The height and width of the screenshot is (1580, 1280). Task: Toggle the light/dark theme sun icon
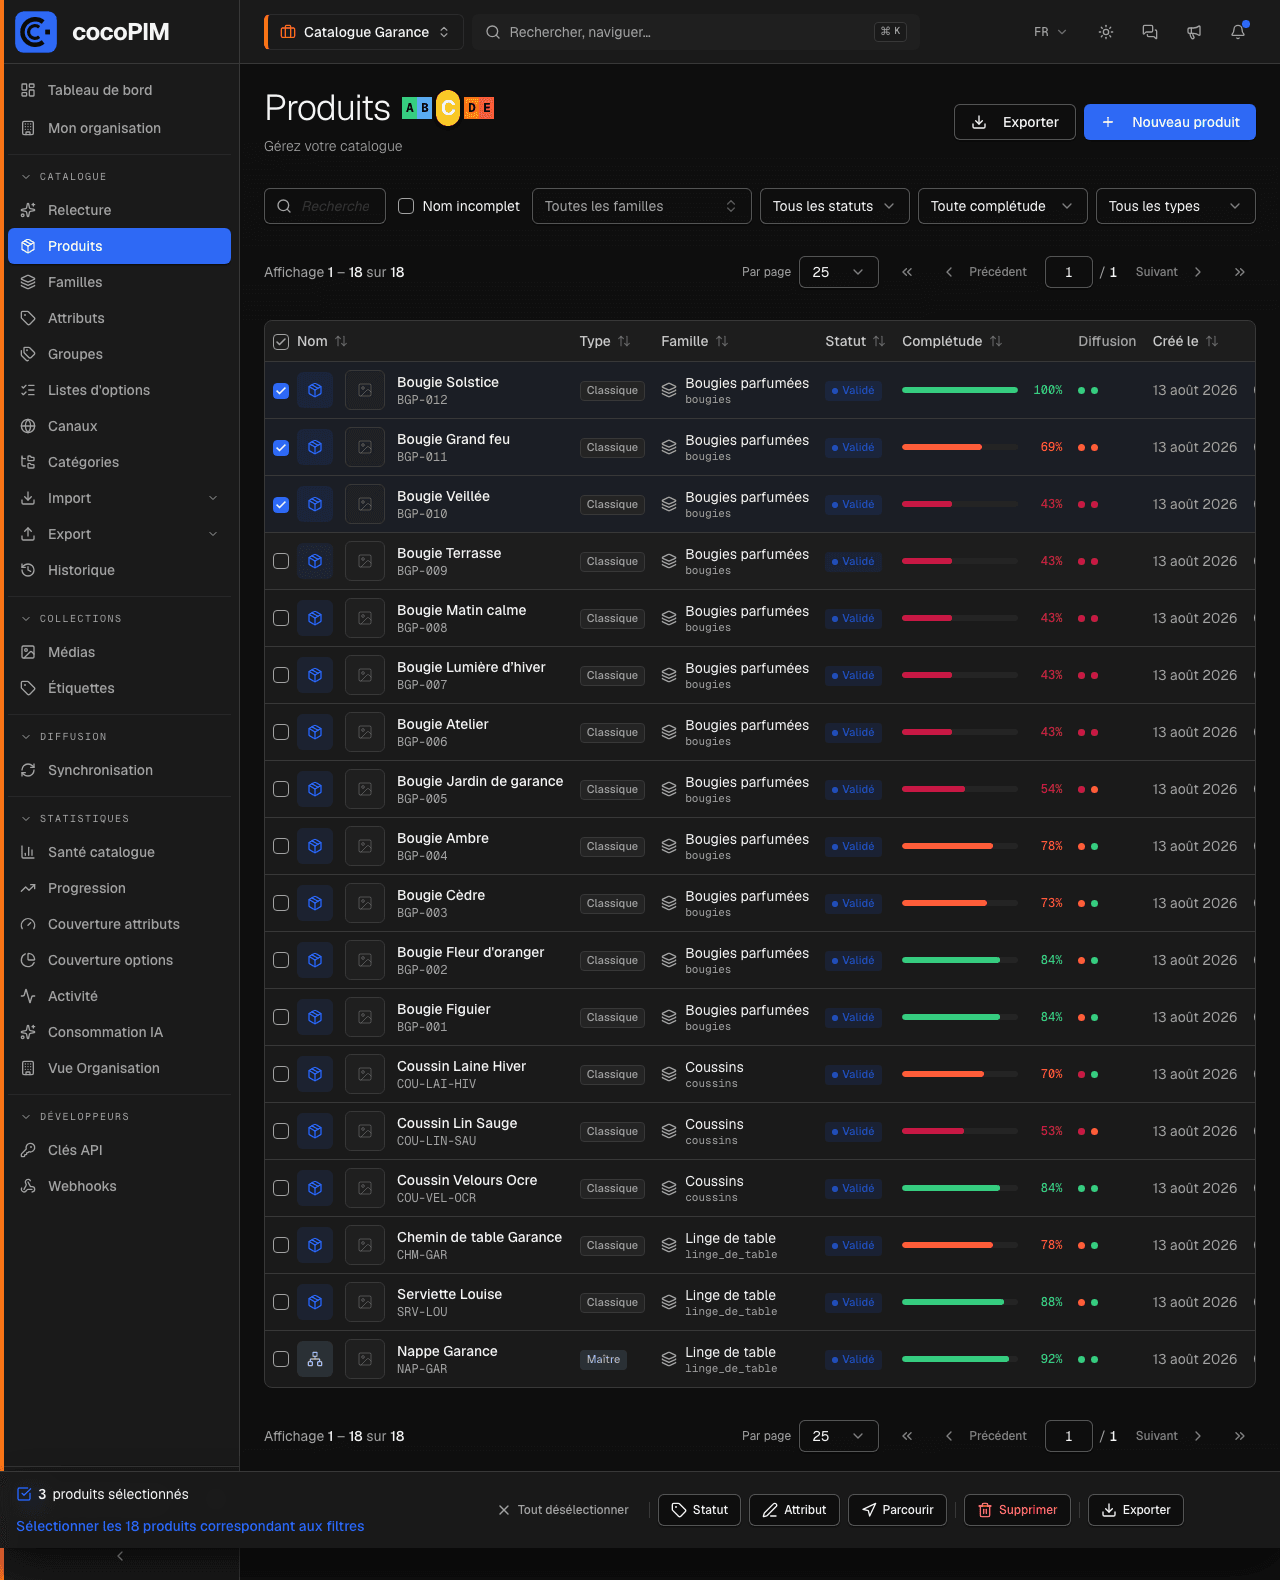click(x=1106, y=32)
